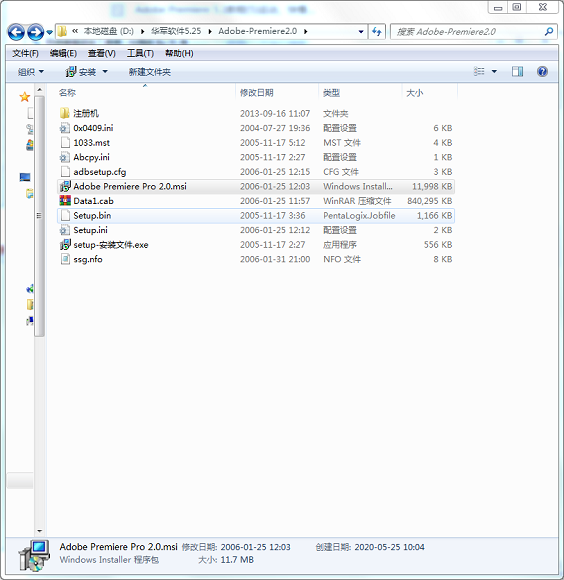Click the 2006-01-31 21:00 date cell
Viewport: 564px width, 580px height.
pos(275,259)
